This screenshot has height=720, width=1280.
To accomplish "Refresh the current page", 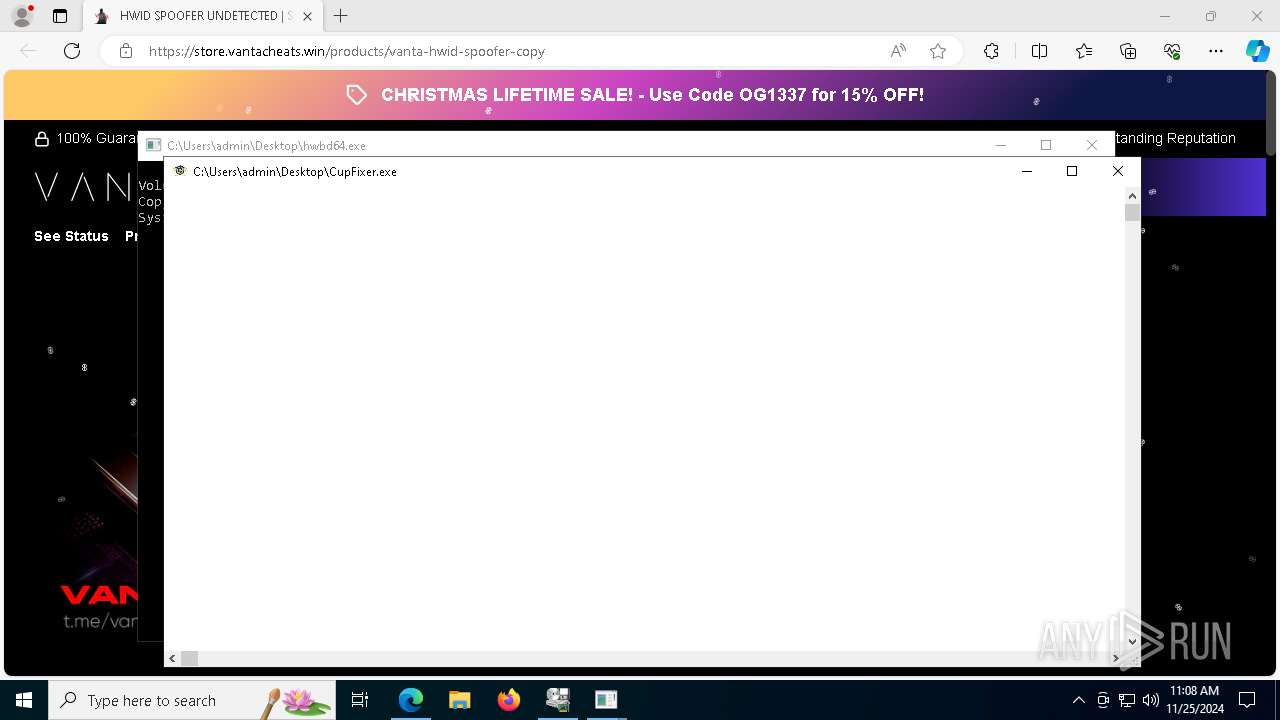I will [x=72, y=51].
